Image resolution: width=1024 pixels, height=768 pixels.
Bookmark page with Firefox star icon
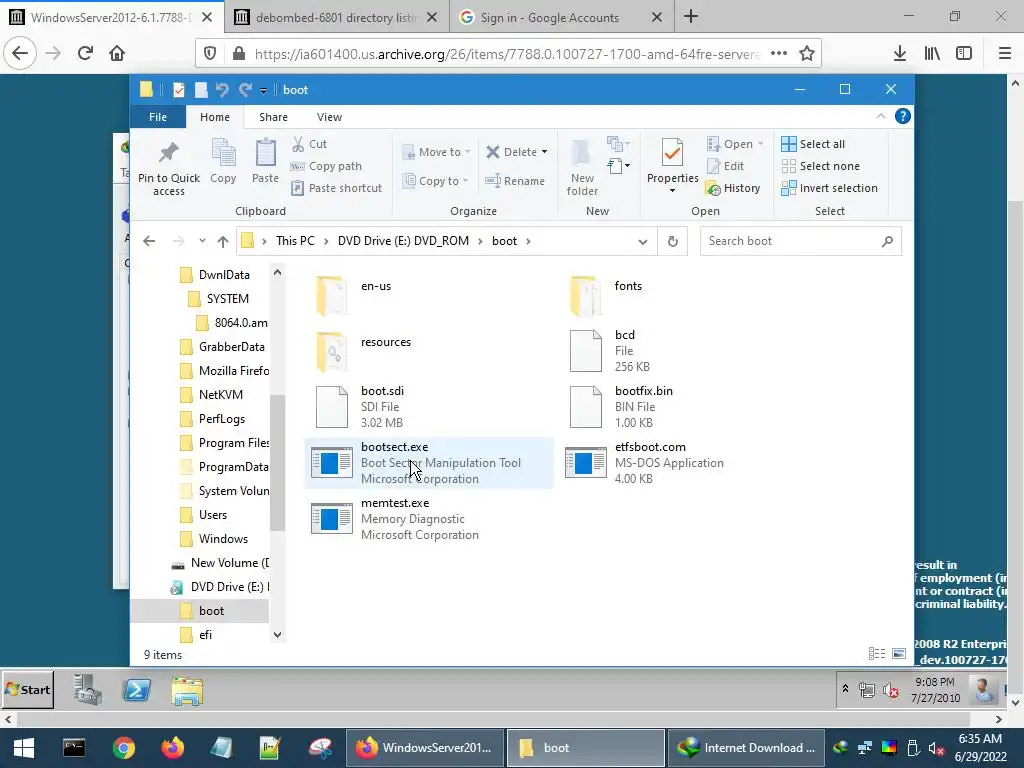pos(807,53)
